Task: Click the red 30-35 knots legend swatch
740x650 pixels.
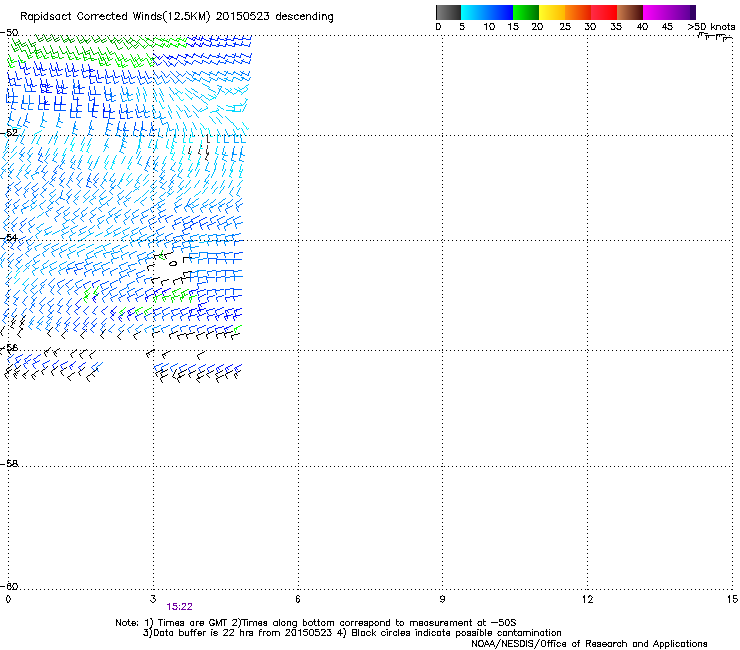Action: [604, 12]
